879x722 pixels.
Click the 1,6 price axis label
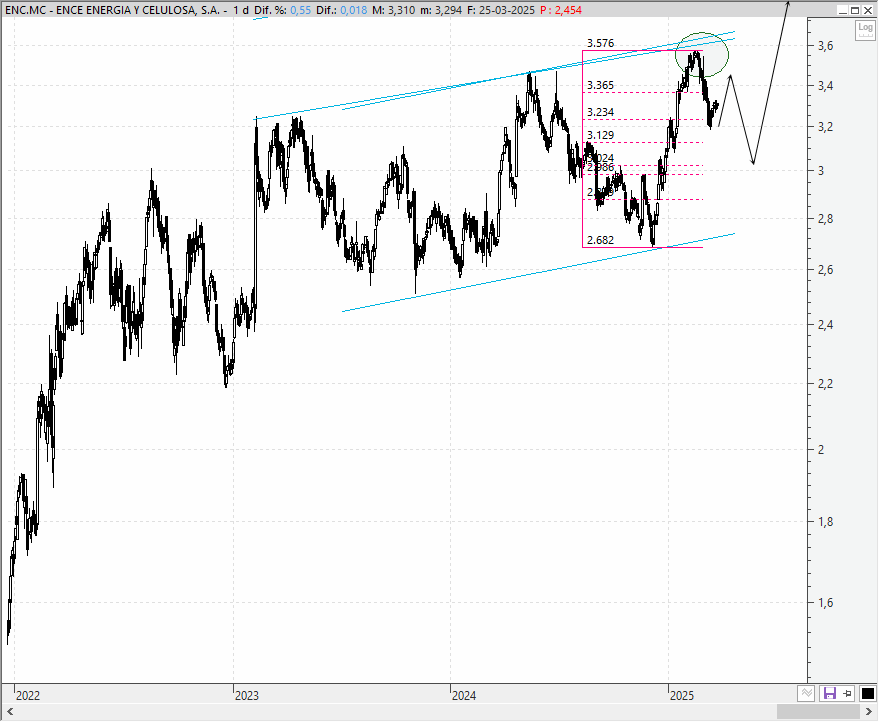pos(825,603)
